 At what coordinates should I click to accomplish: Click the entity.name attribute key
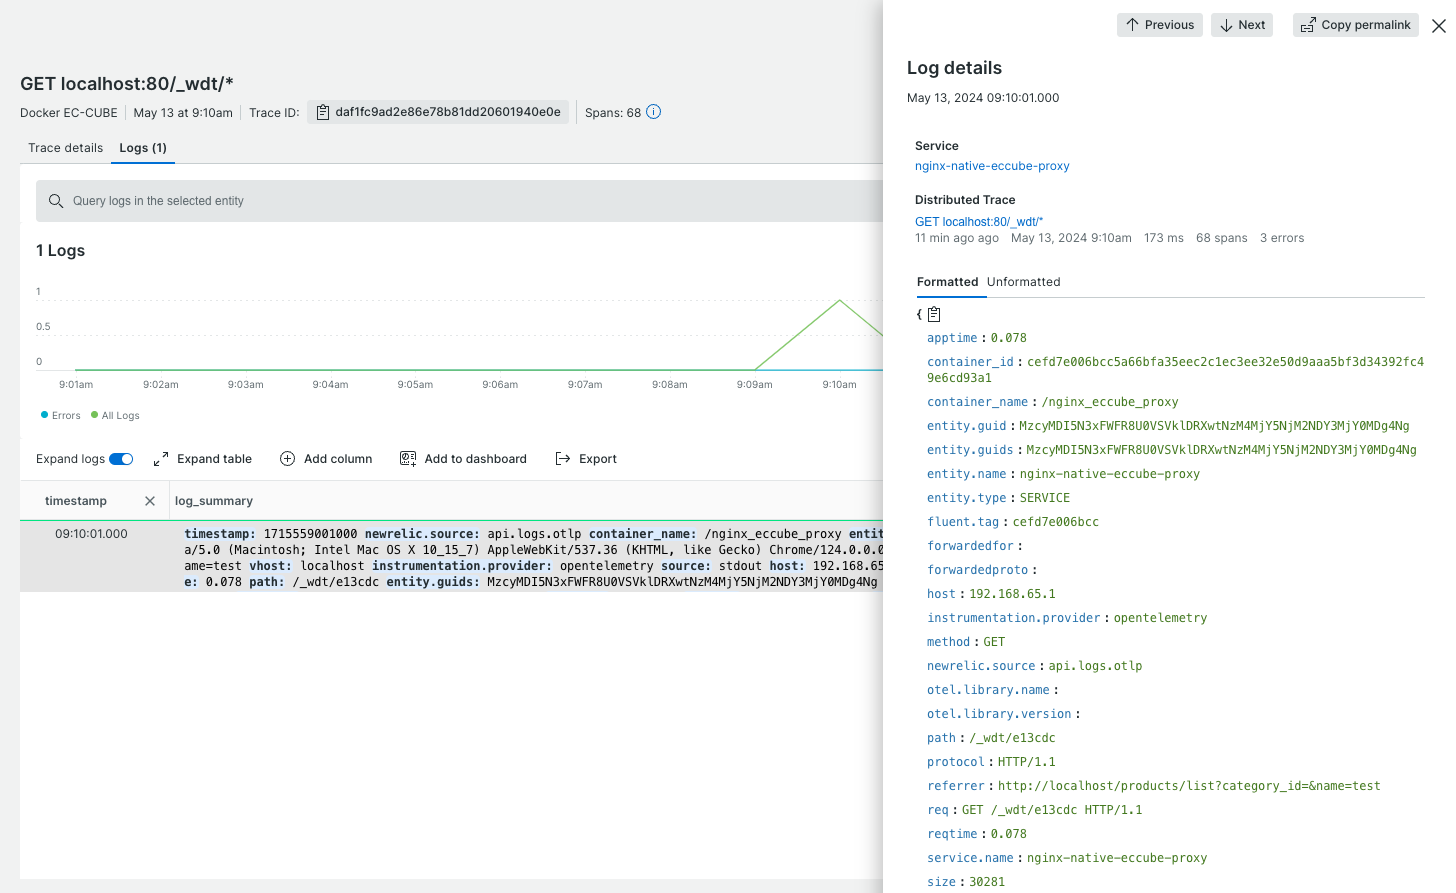click(x=967, y=474)
